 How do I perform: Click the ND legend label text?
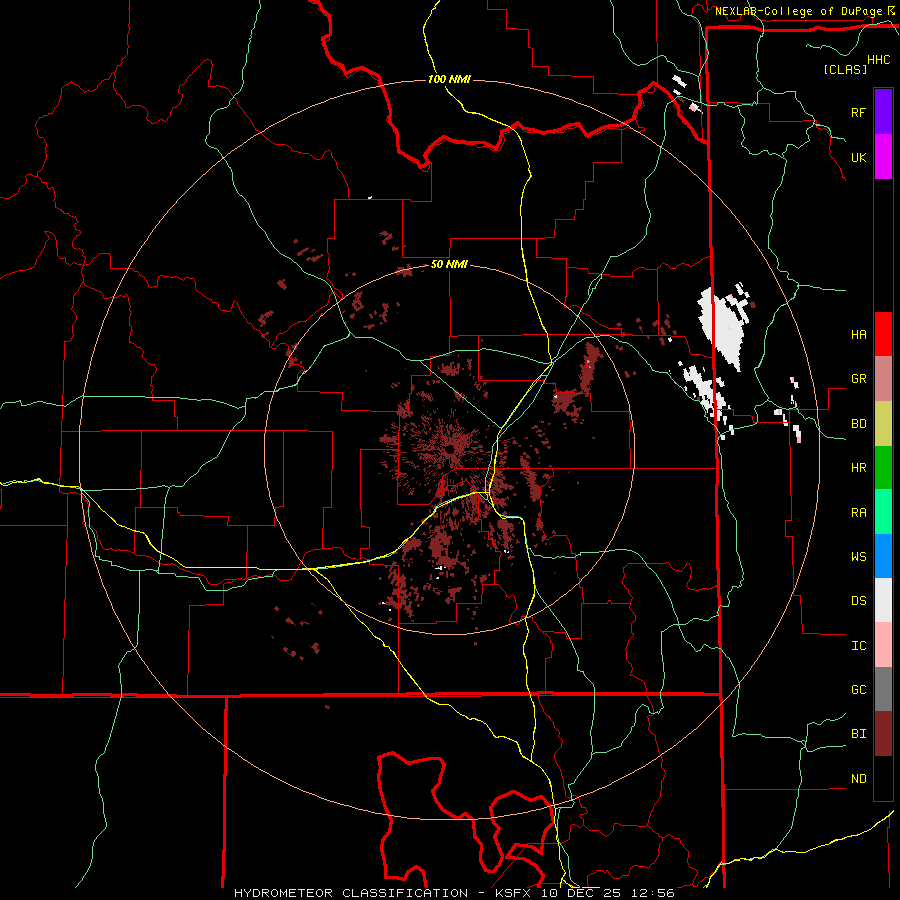(858, 778)
